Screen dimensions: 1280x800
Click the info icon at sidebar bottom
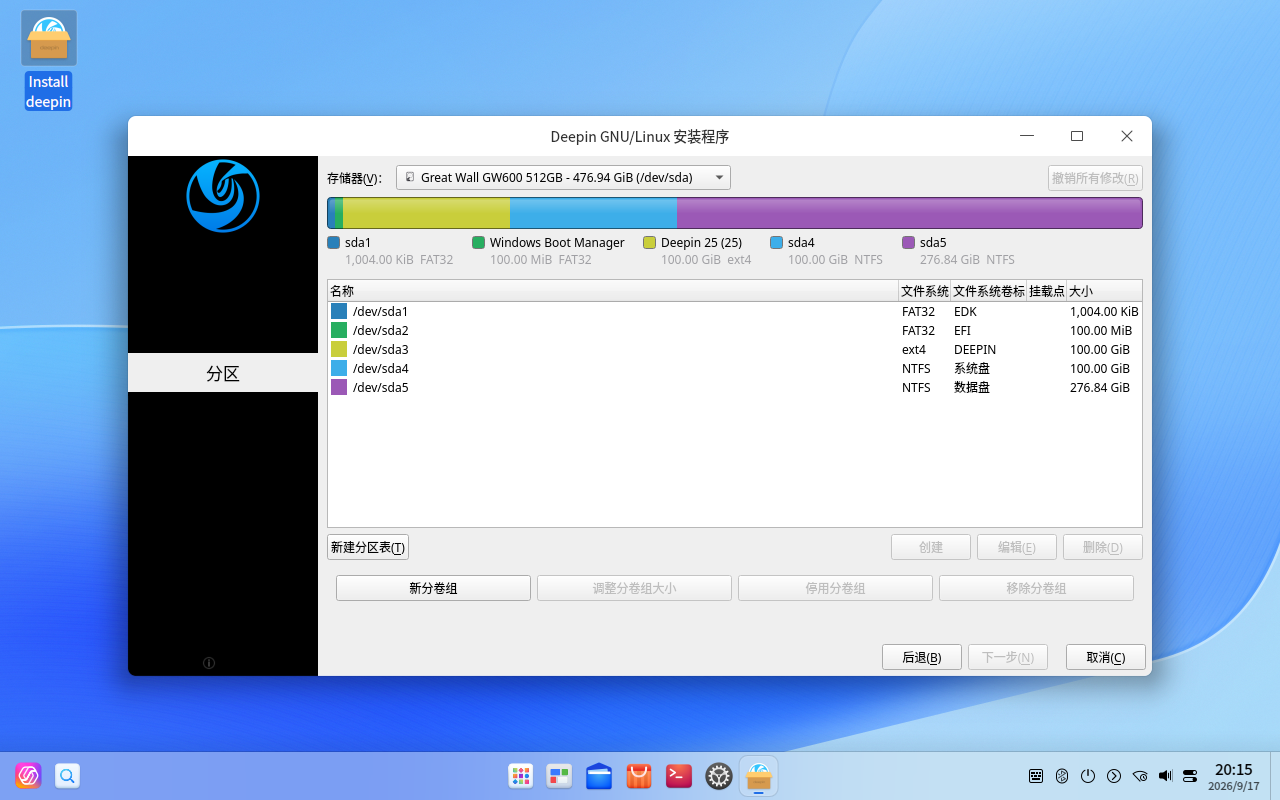[209, 663]
